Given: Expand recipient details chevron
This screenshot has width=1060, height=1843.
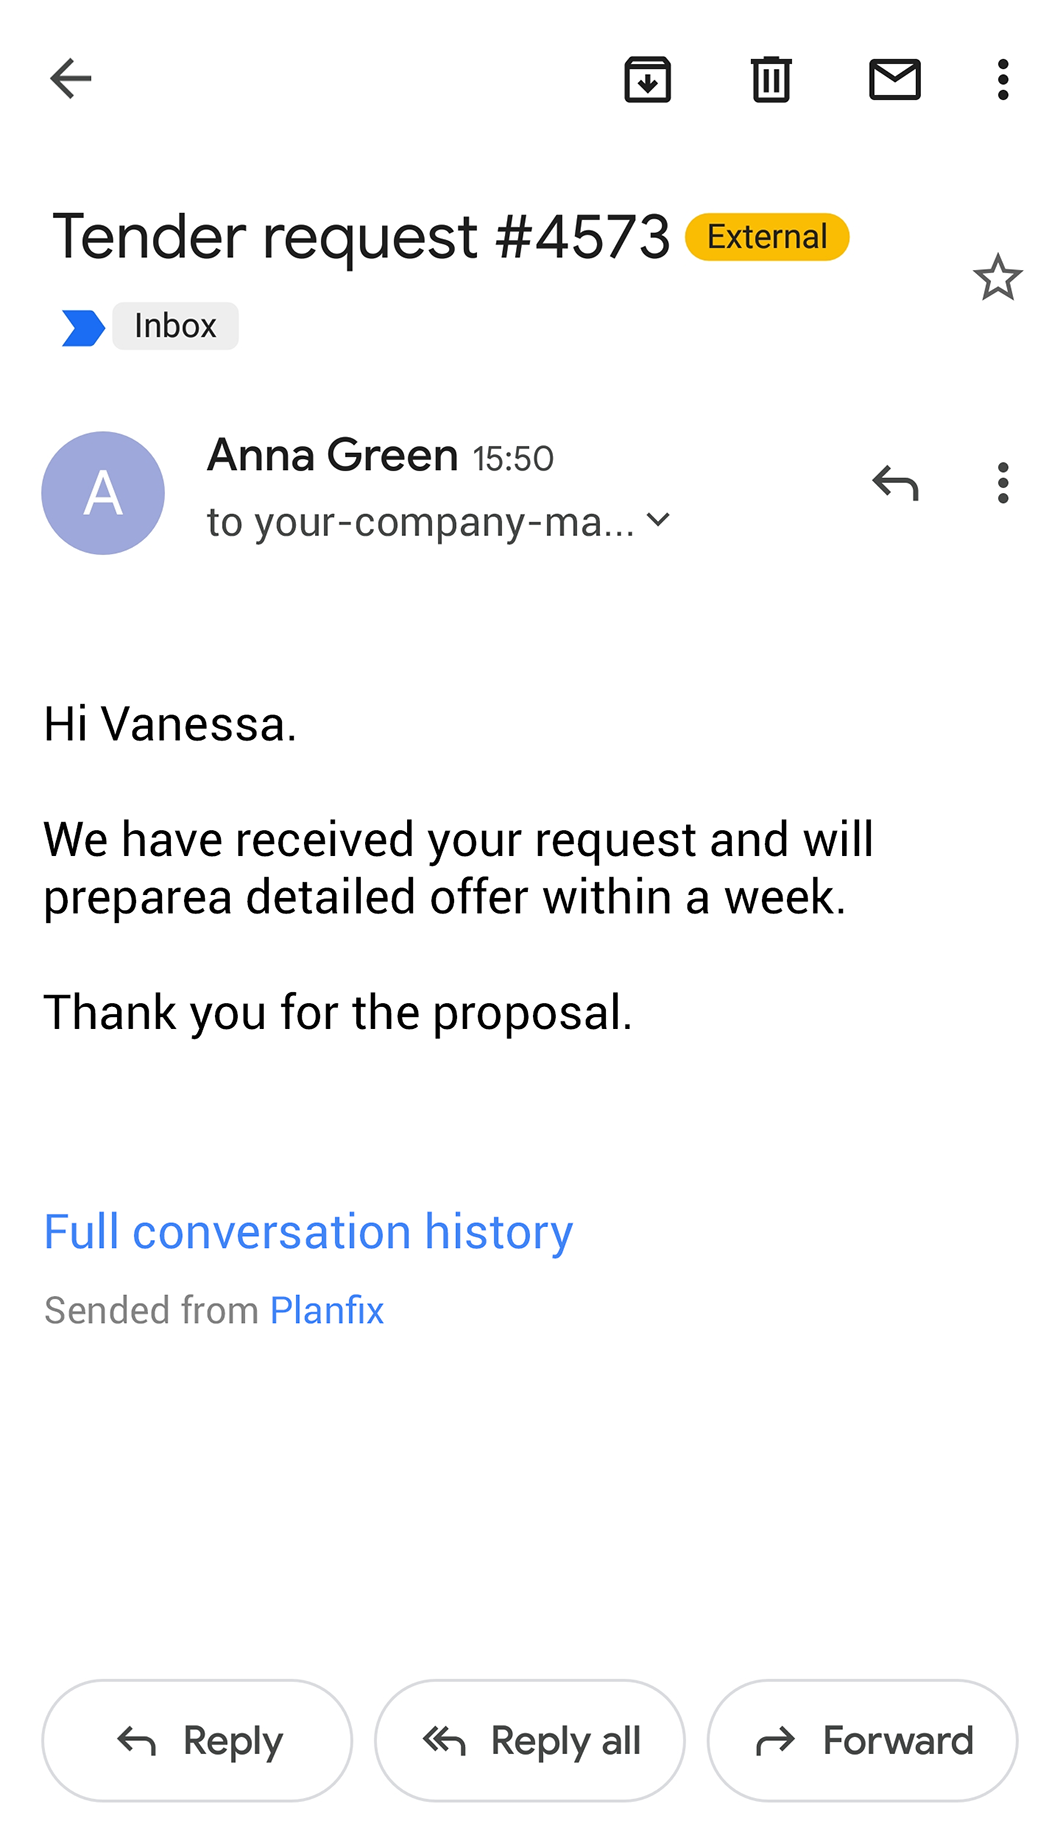Looking at the screenshot, I should tap(658, 520).
